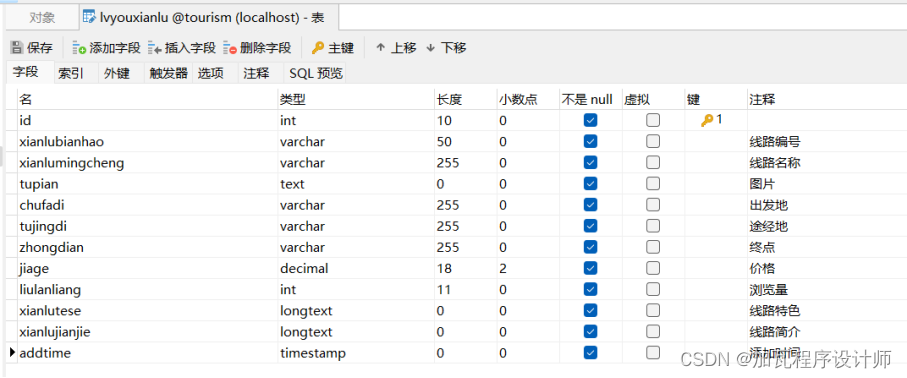
Task: Check Virtual box for xianlutese row
Action: click(x=653, y=311)
